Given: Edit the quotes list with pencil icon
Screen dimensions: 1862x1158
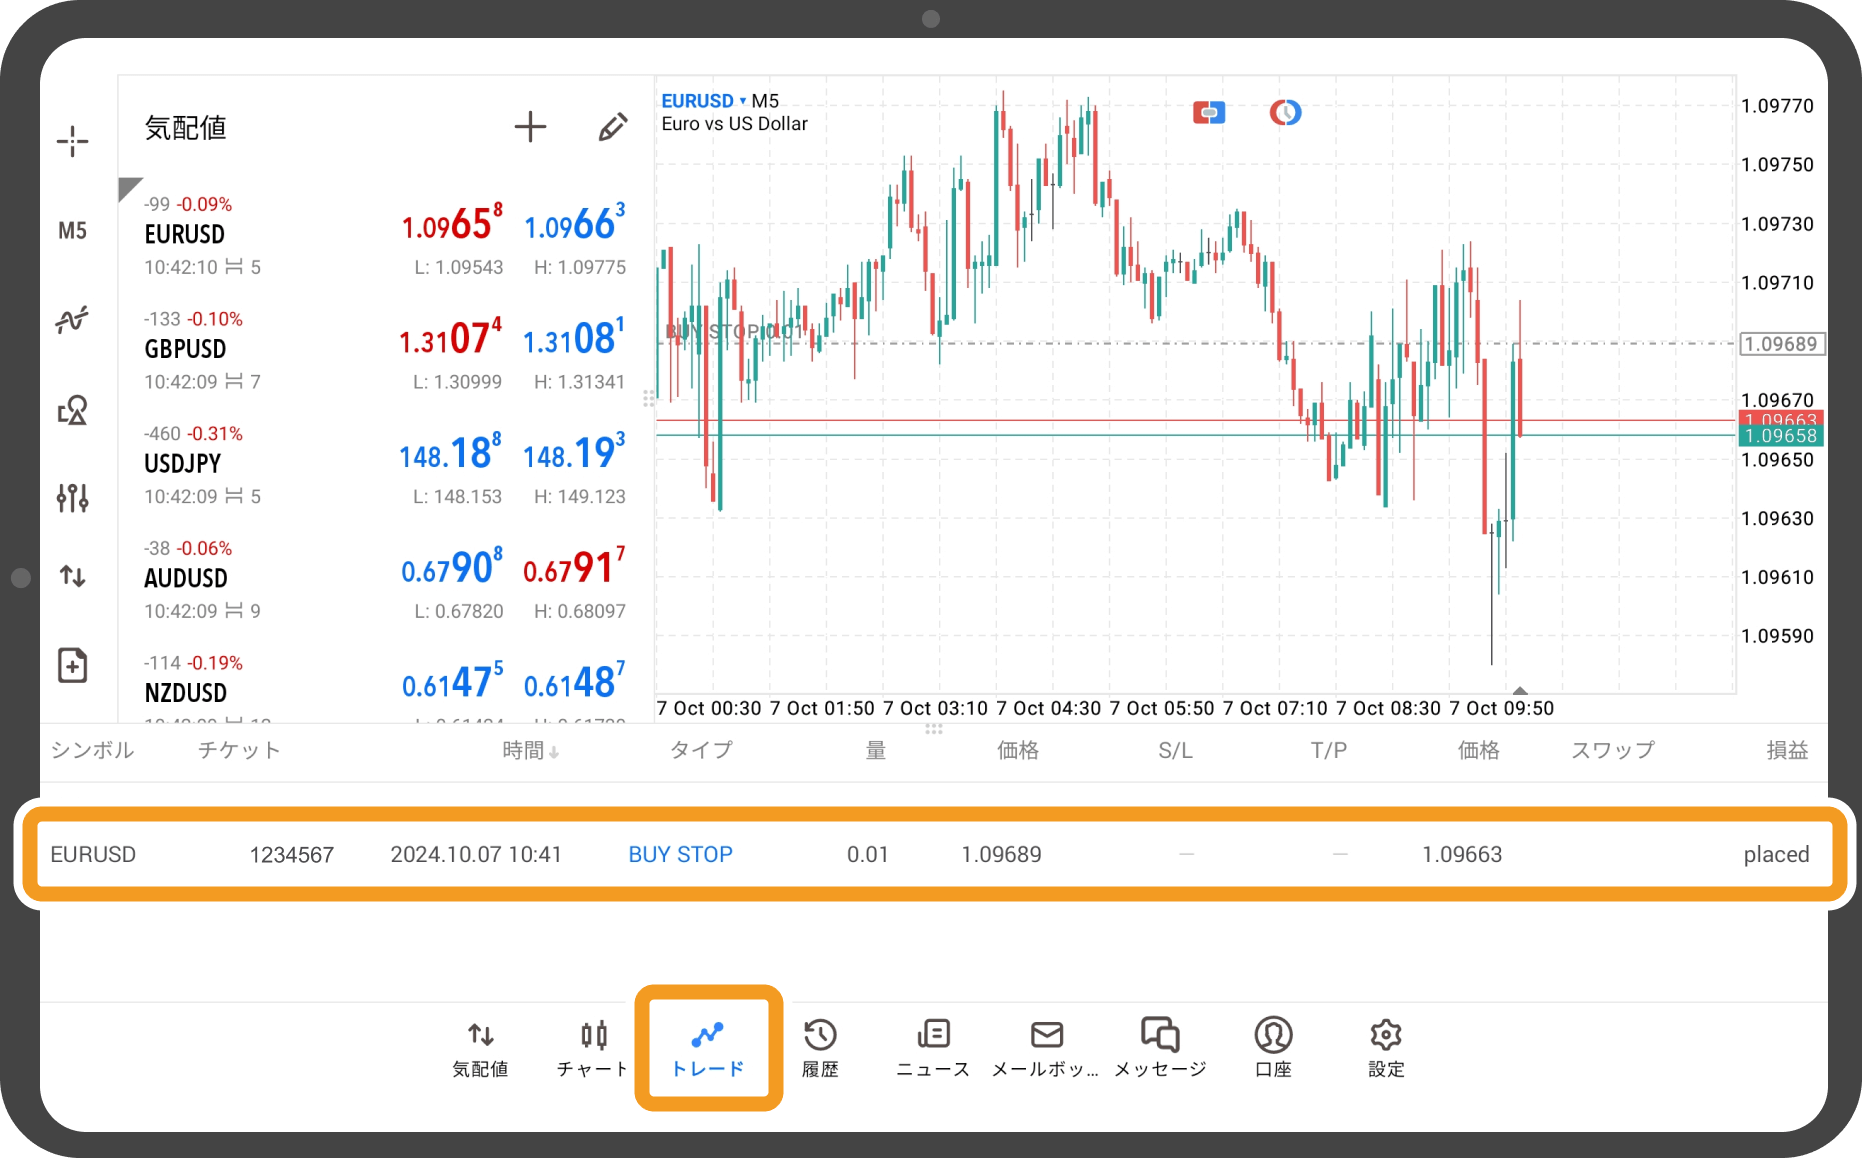Looking at the screenshot, I should pos(612,127).
